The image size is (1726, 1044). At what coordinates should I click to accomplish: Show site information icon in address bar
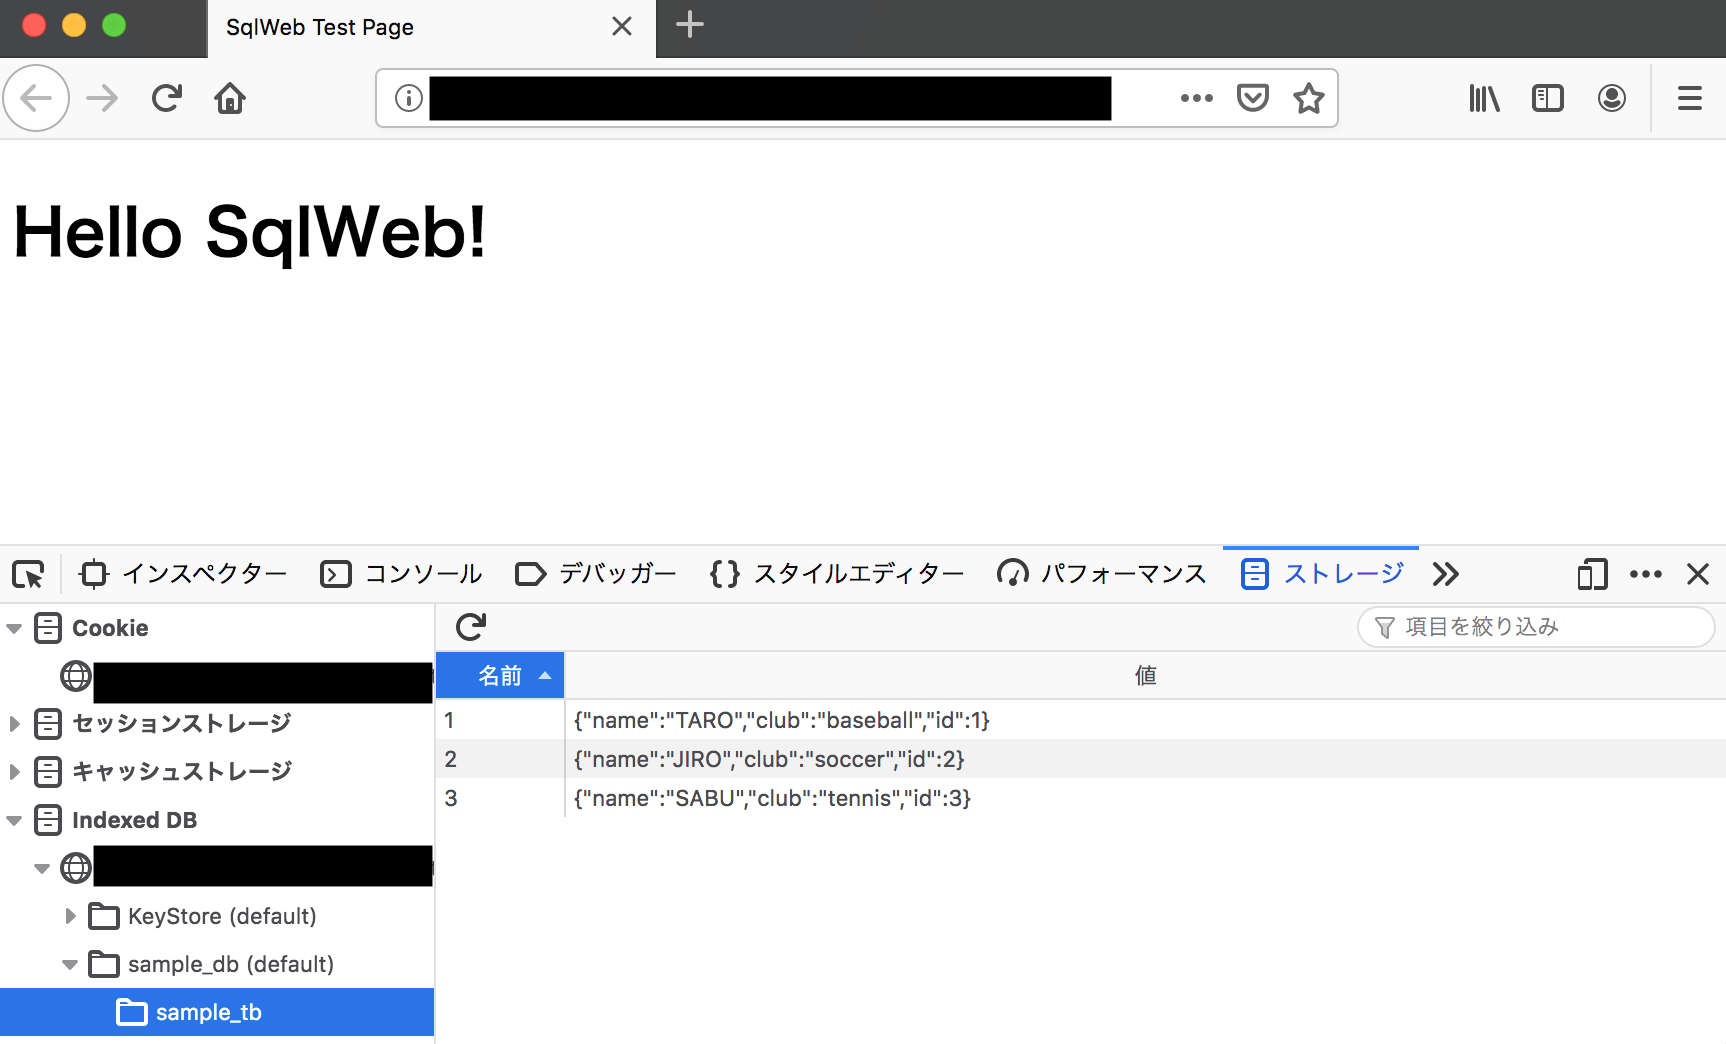point(408,98)
